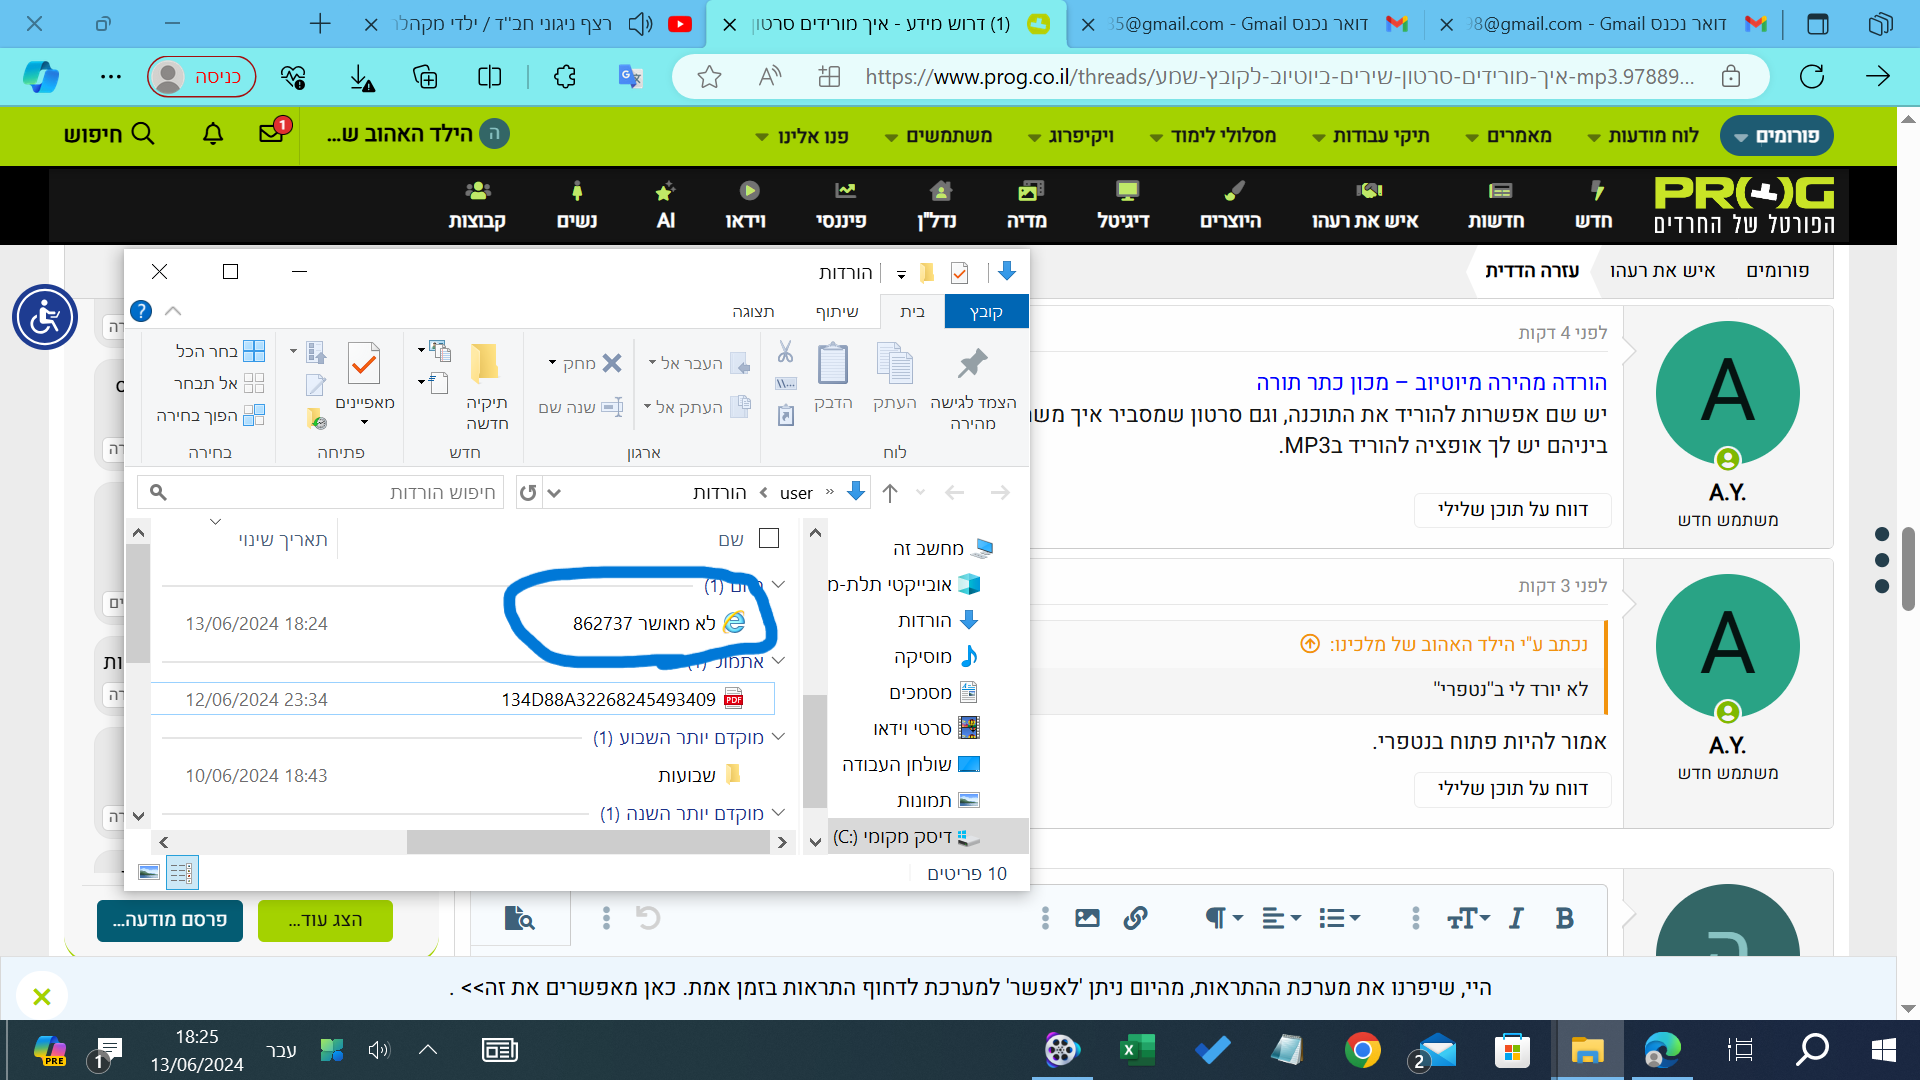The width and height of the screenshot is (1920, 1080).
Task: Switch to details view at Explorer bottom-left
Action: point(181,872)
